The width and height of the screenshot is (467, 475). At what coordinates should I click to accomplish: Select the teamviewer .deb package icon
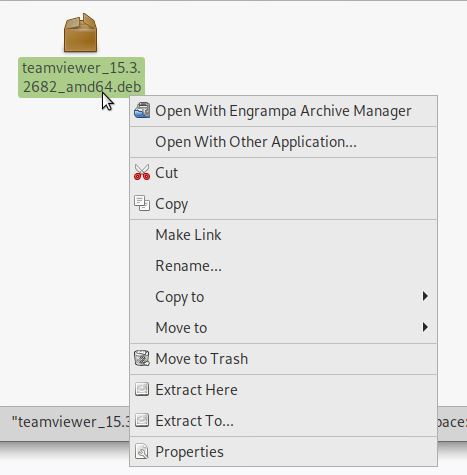click(80, 33)
